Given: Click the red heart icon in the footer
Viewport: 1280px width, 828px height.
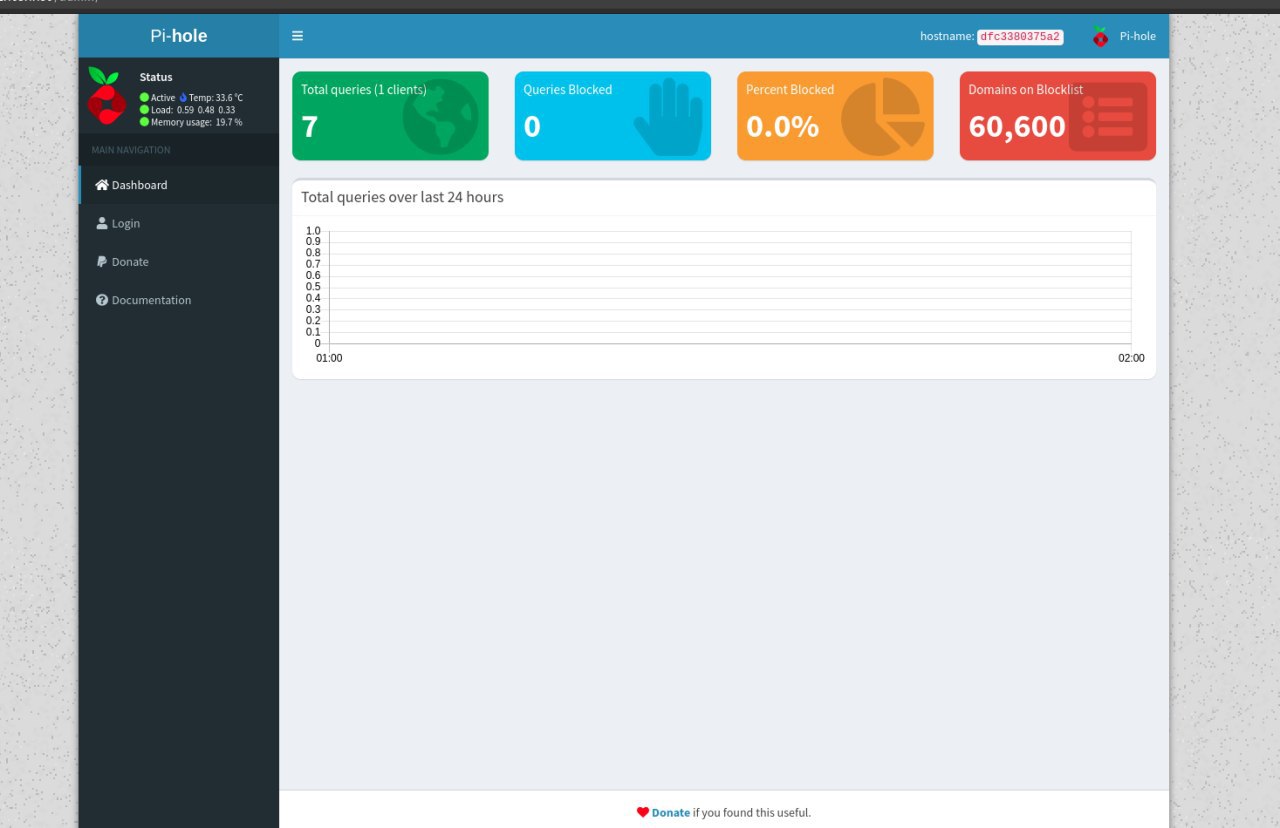Looking at the screenshot, I should point(643,812).
